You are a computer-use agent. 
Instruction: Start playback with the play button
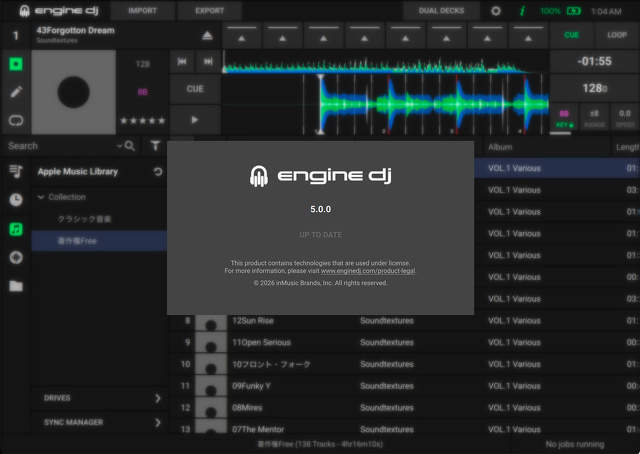point(195,120)
